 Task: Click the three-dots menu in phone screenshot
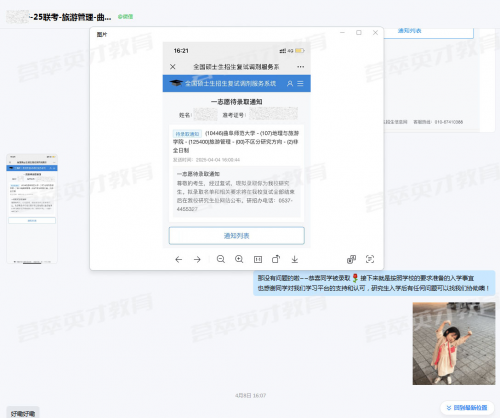(x=301, y=67)
